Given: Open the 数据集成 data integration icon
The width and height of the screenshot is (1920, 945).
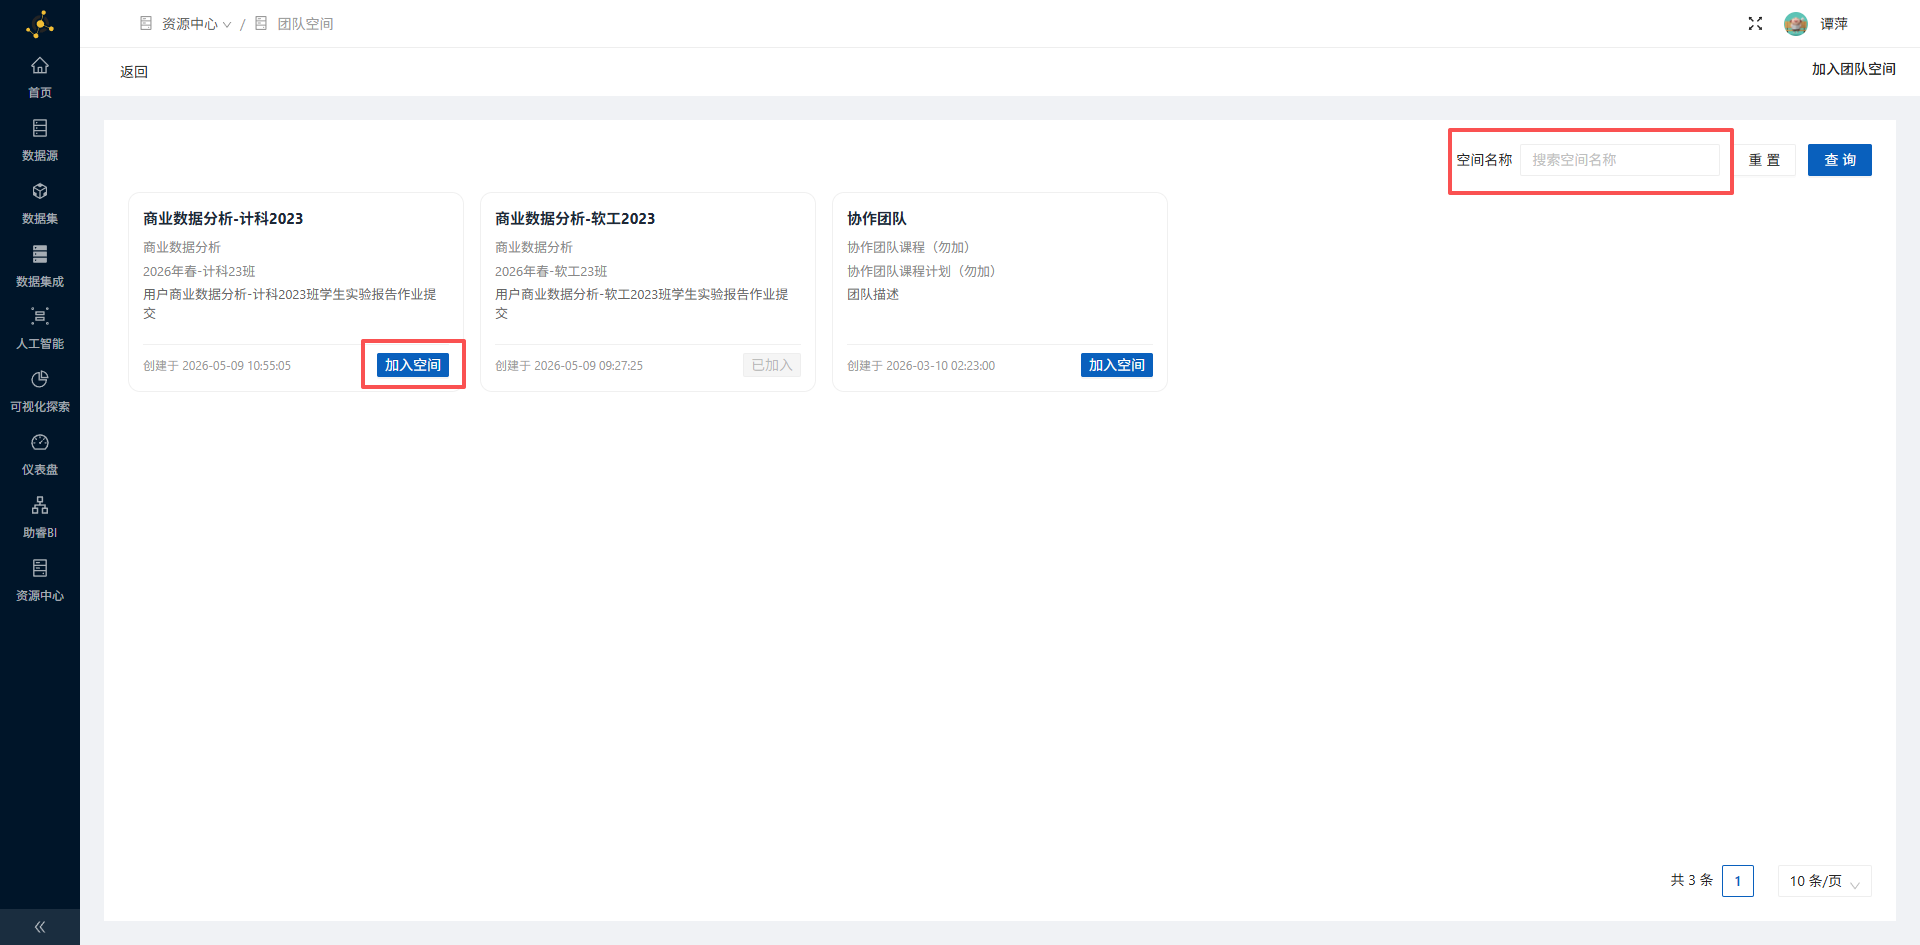Looking at the screenshot, I should point(40,254).
